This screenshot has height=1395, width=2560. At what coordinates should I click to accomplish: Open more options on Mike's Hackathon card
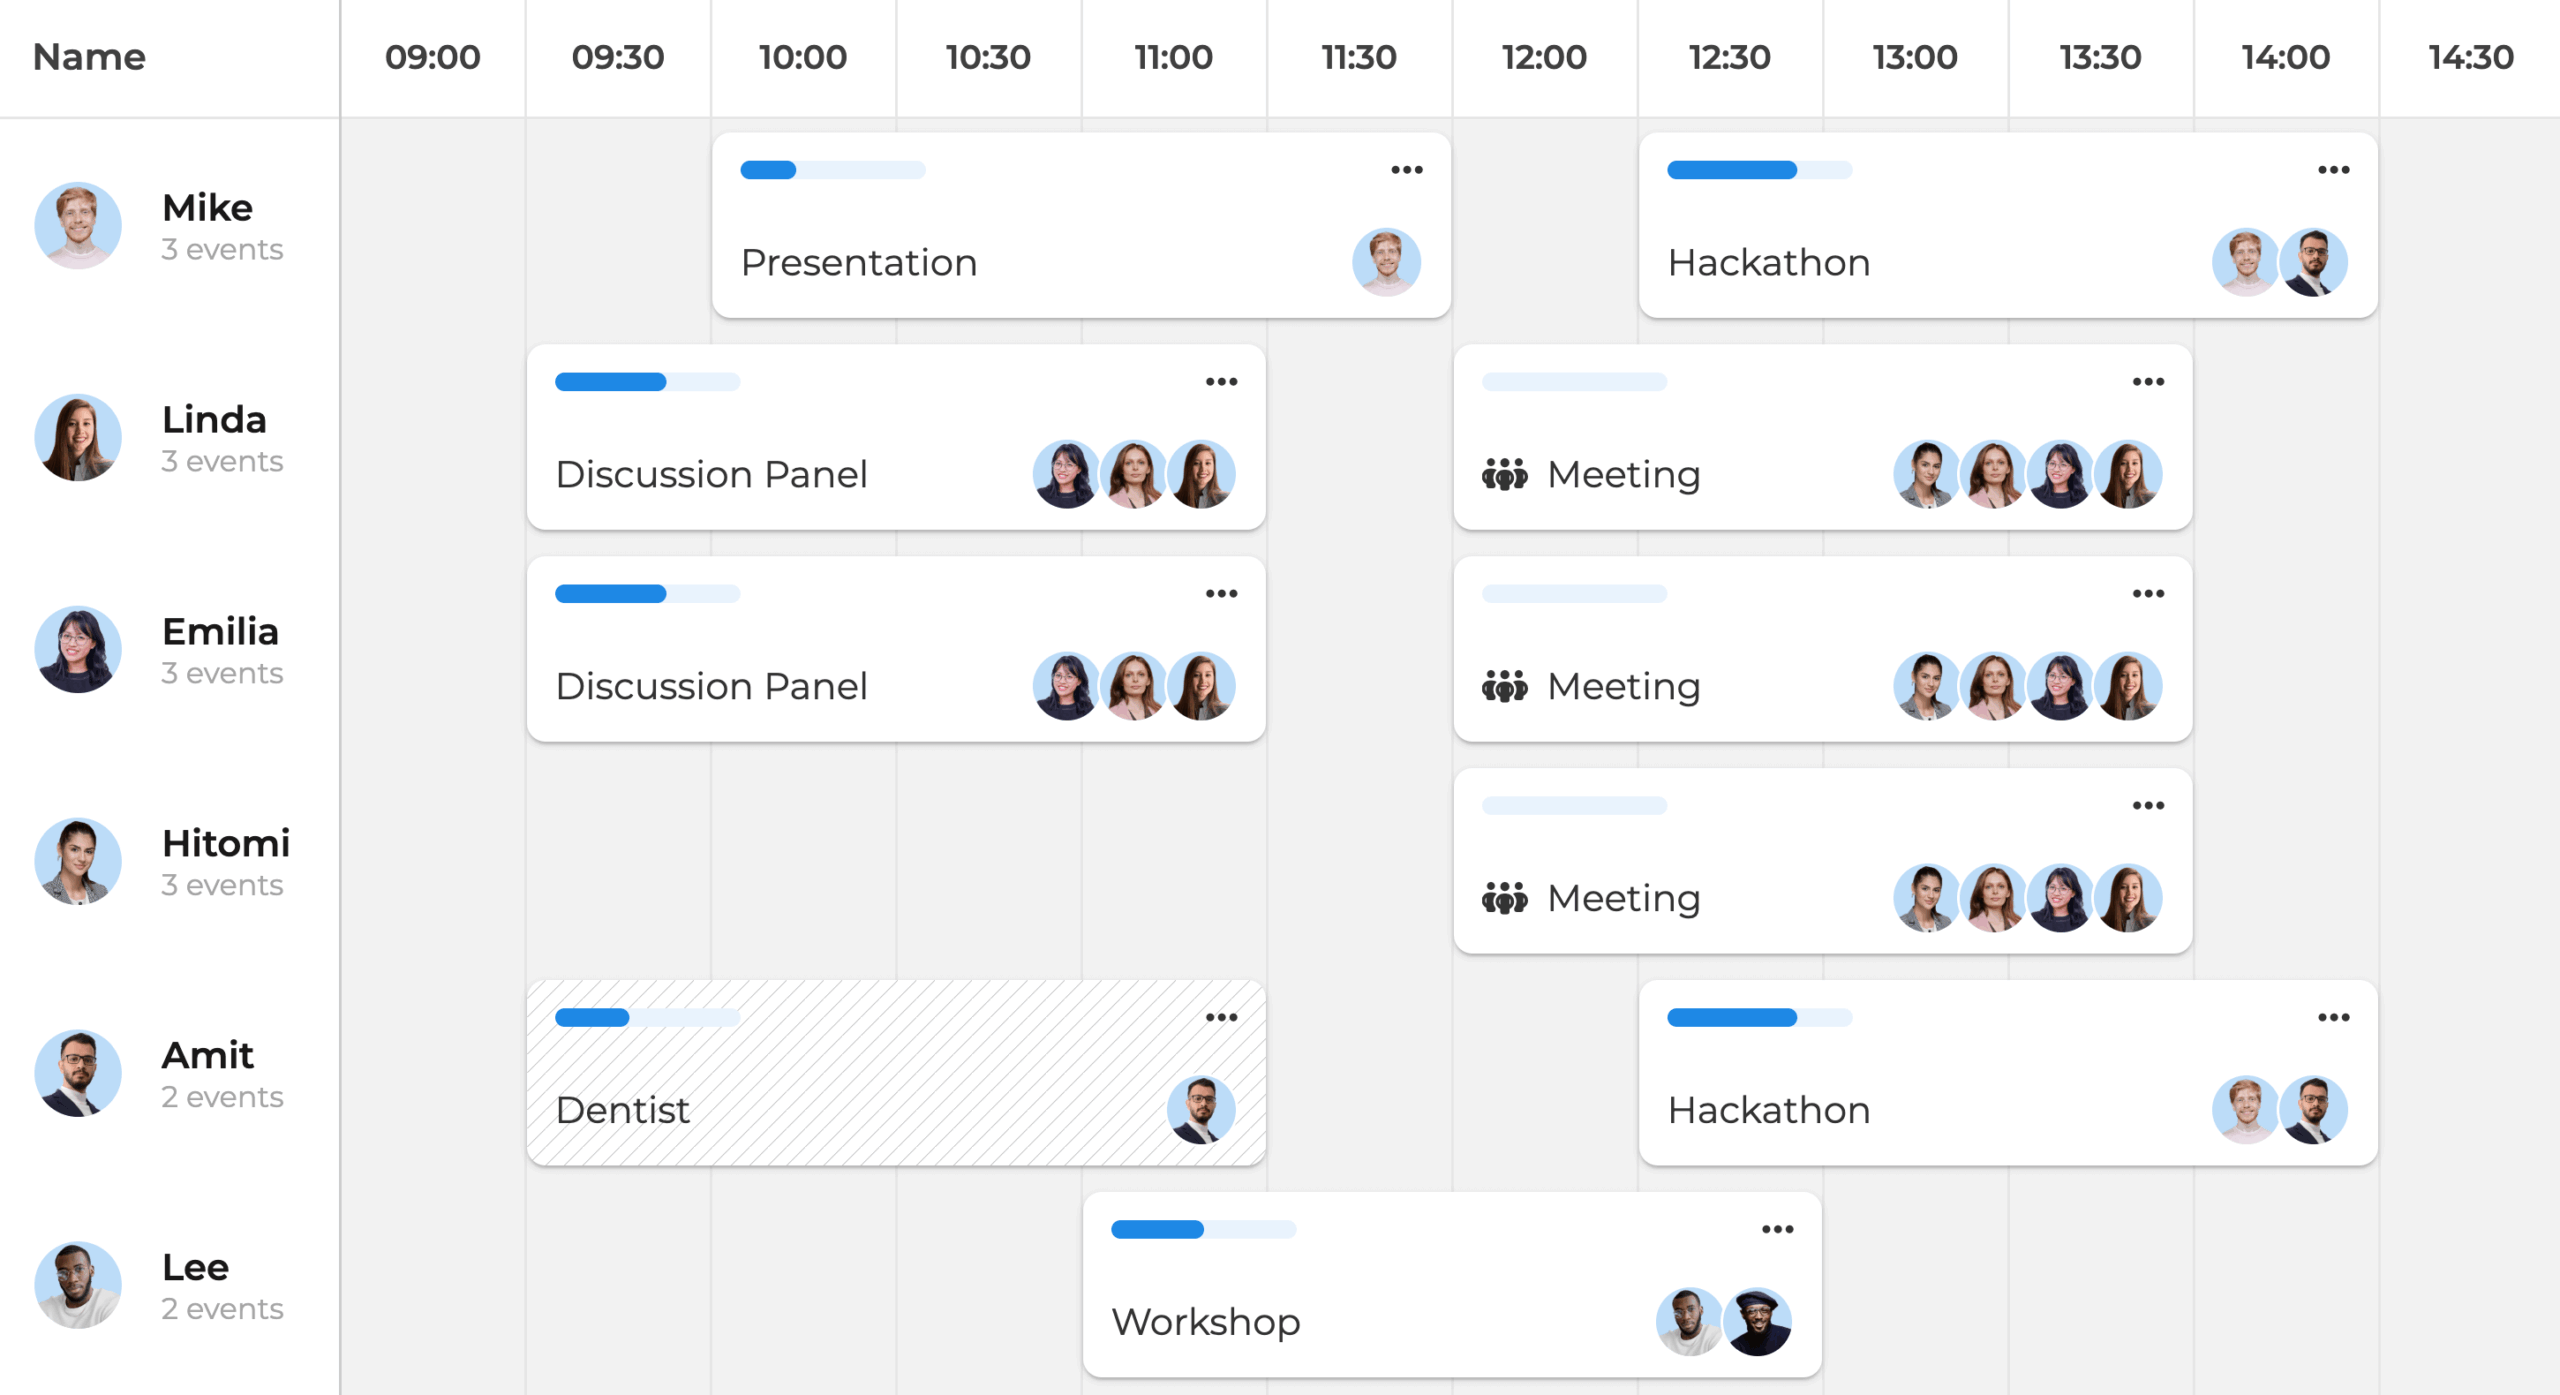[2333, 170]
